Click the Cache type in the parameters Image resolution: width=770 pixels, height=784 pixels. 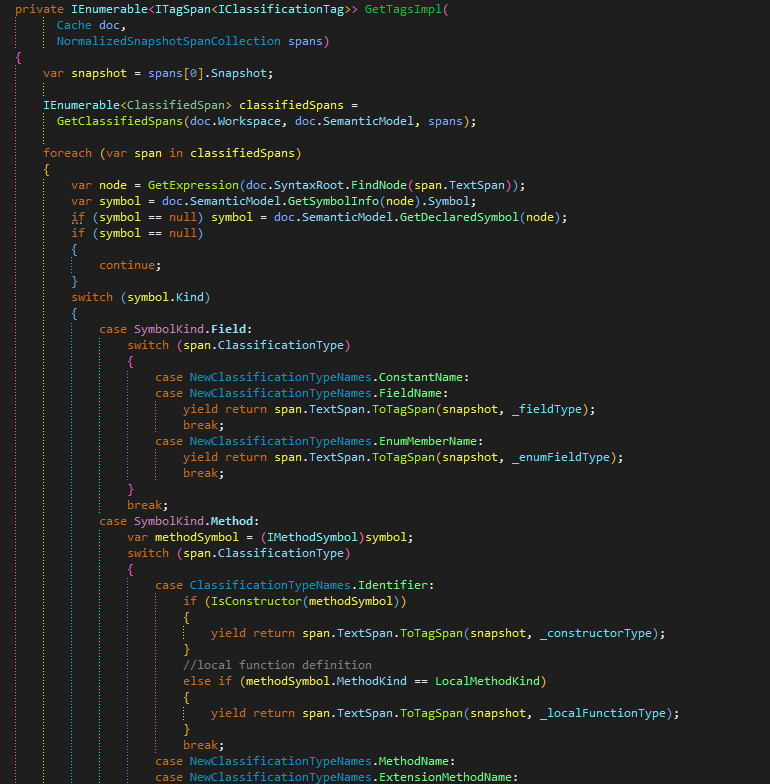point(74,25)
